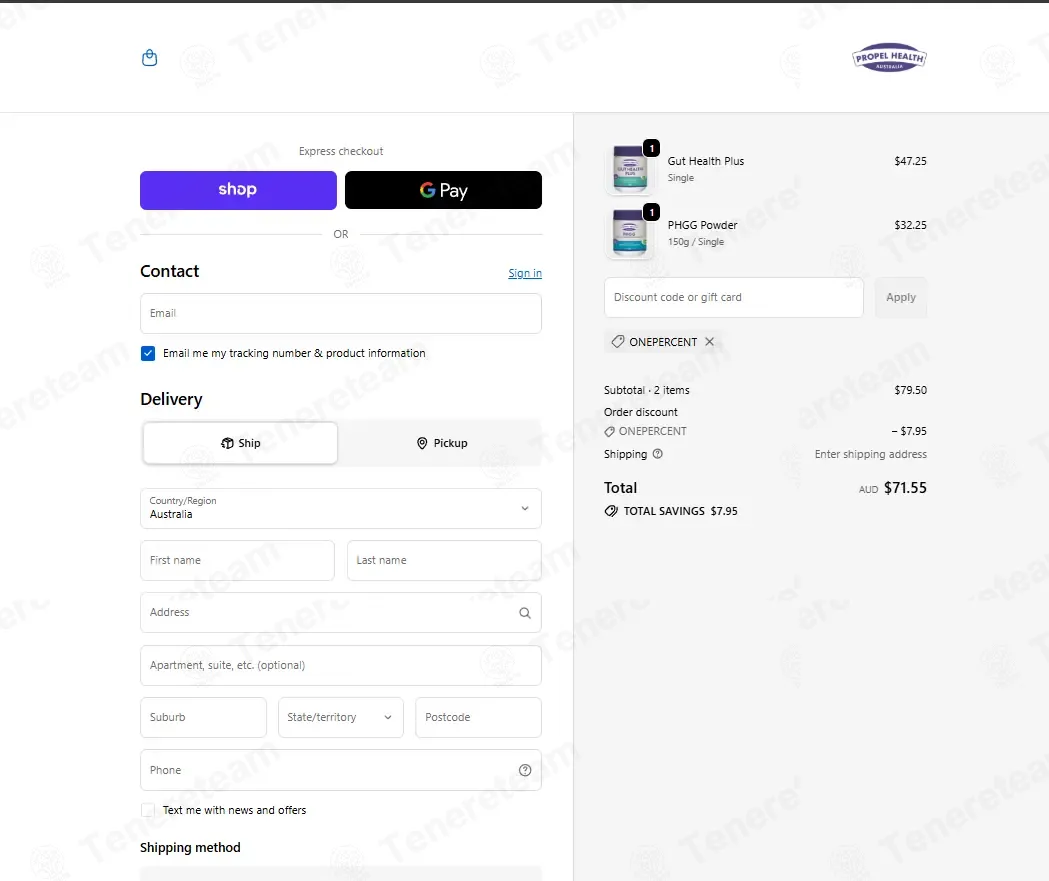Image resolution: width=1049 pixels, height=881 pixels.
Task: Click the Shipping method heading
Action: [x=190, y=848]
